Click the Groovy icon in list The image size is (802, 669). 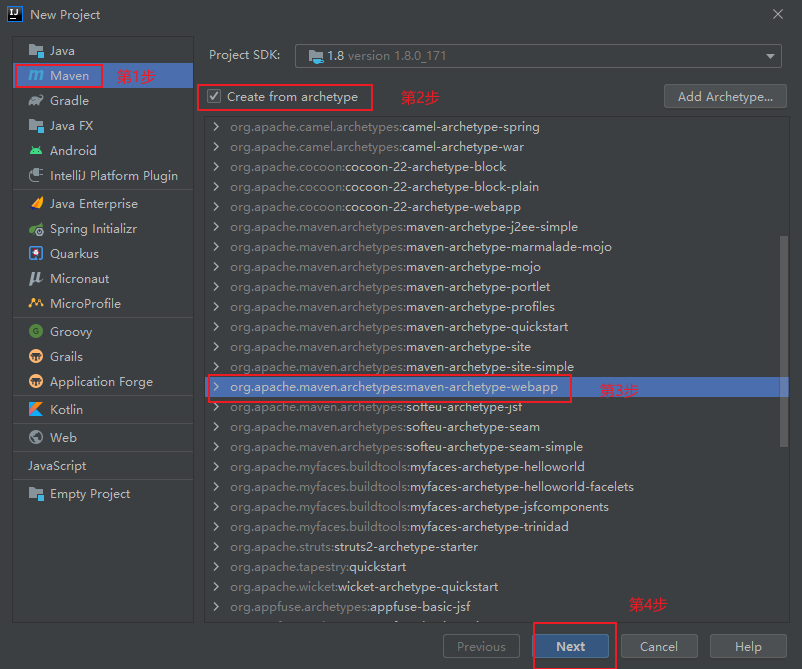coord(36,332)
